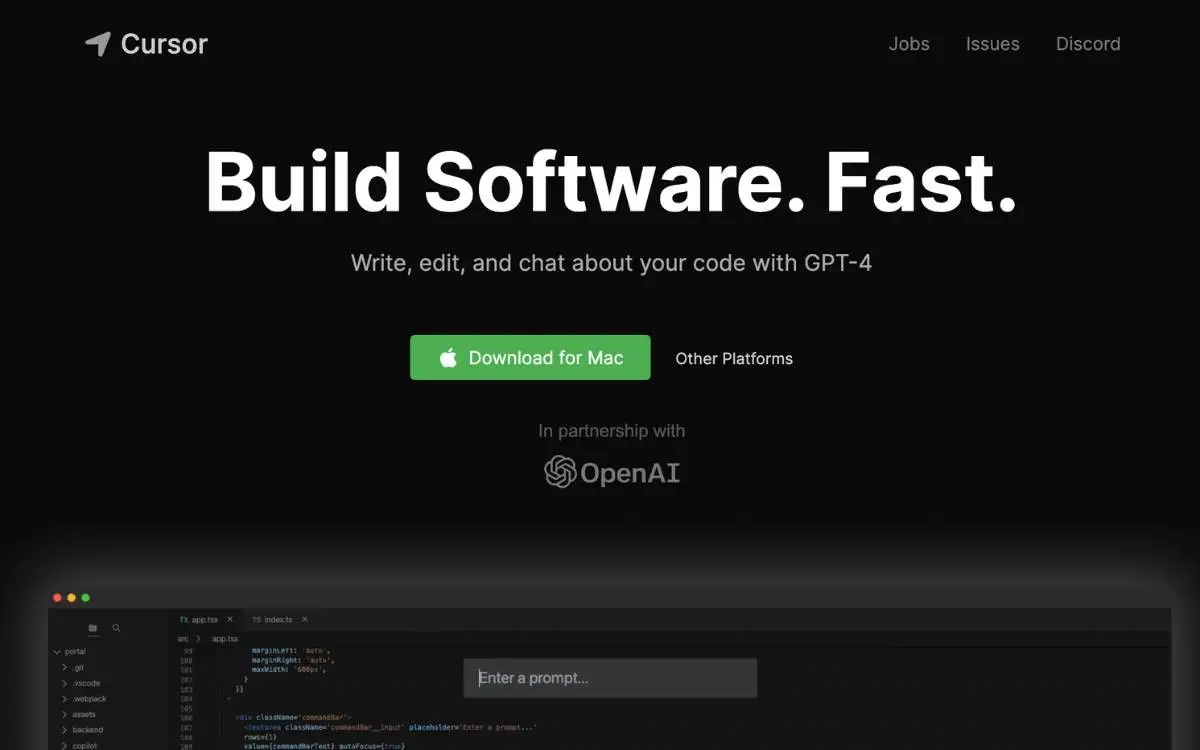Focus the Enter a prompt input box

click(610, 678)
